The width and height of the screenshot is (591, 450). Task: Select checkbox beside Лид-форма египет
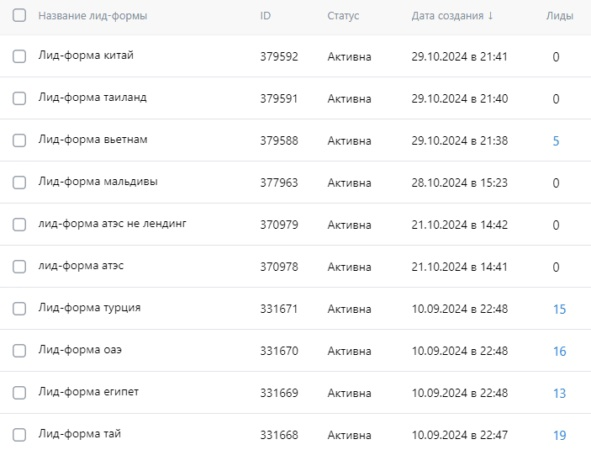pyautogui.click(x=19, y=393)
